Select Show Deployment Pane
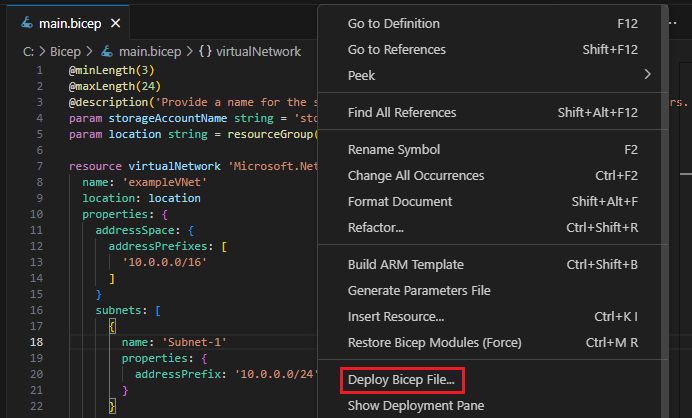The image size is (692, 418). point(493,406)
